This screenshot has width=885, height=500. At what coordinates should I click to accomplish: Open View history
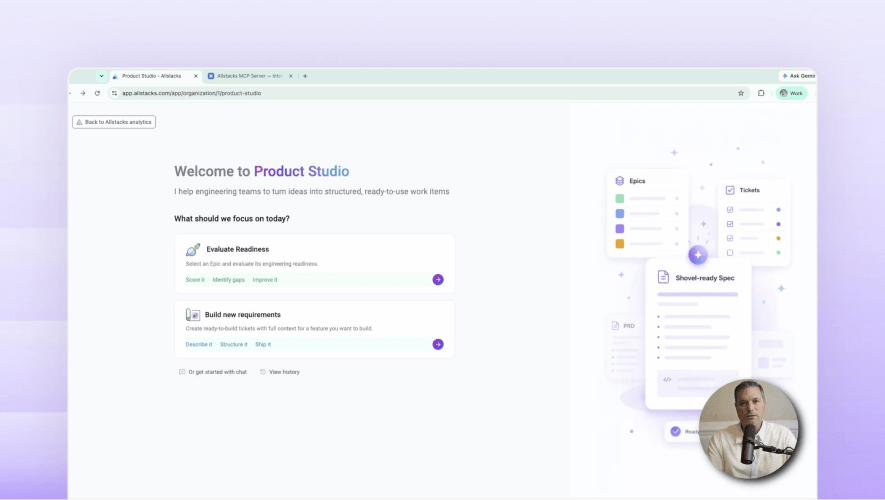pyautogui.click(x=280, y=372)
